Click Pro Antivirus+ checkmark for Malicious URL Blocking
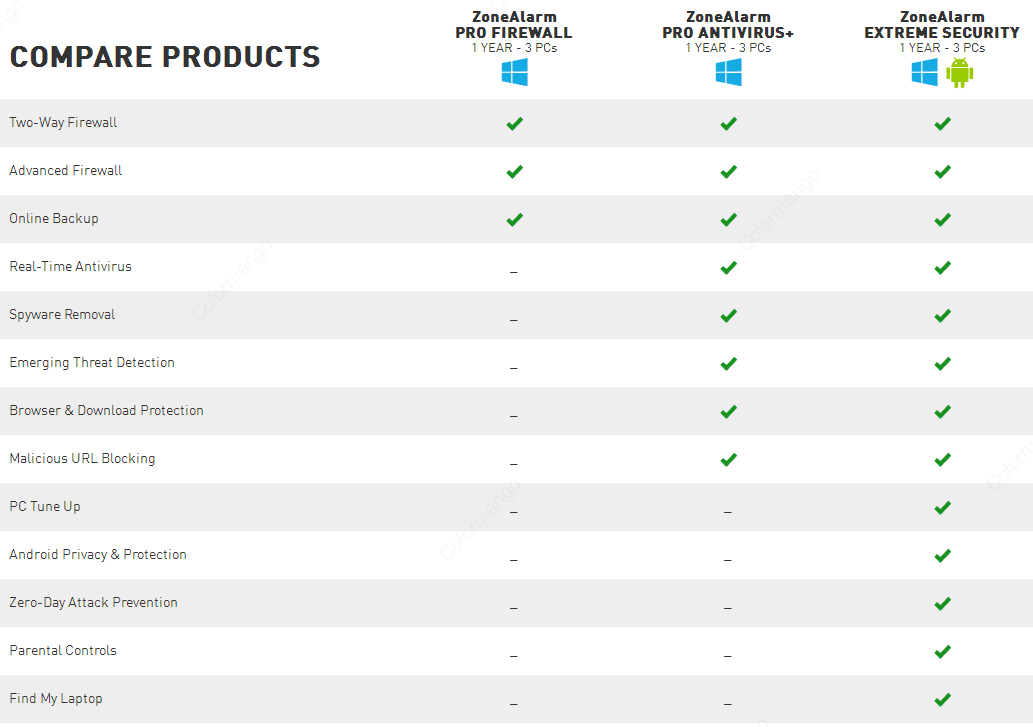This screenshot has height=727, width=1033. click(x=729, y=460)
